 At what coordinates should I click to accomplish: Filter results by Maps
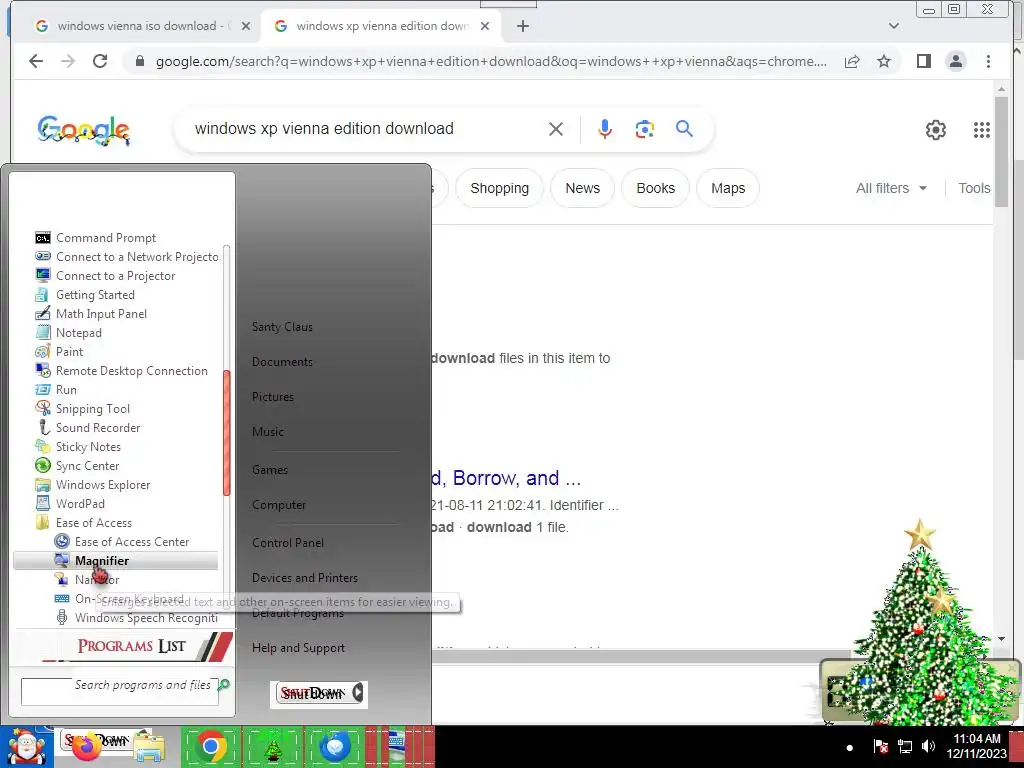click(728, 188)
